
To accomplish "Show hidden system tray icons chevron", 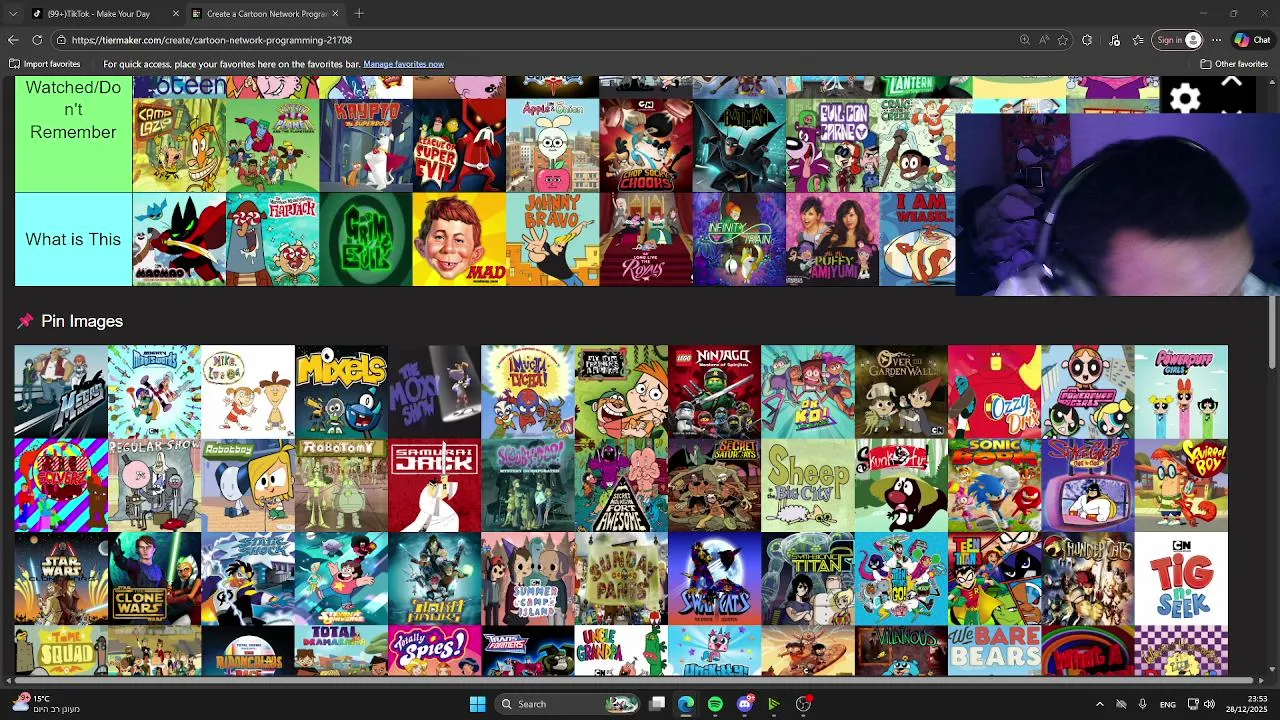I will 1099,704.
